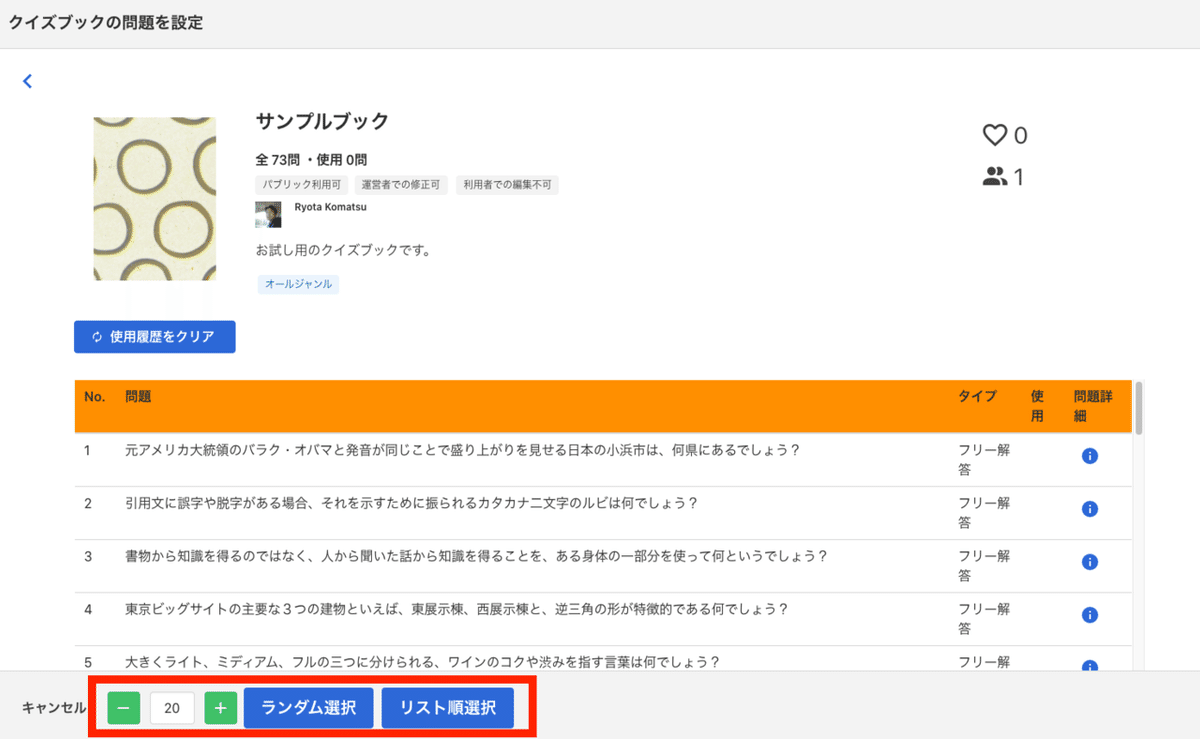1200x739 pixels.
Task: Click the minus button to decrease question count
Action: (122, 707)
